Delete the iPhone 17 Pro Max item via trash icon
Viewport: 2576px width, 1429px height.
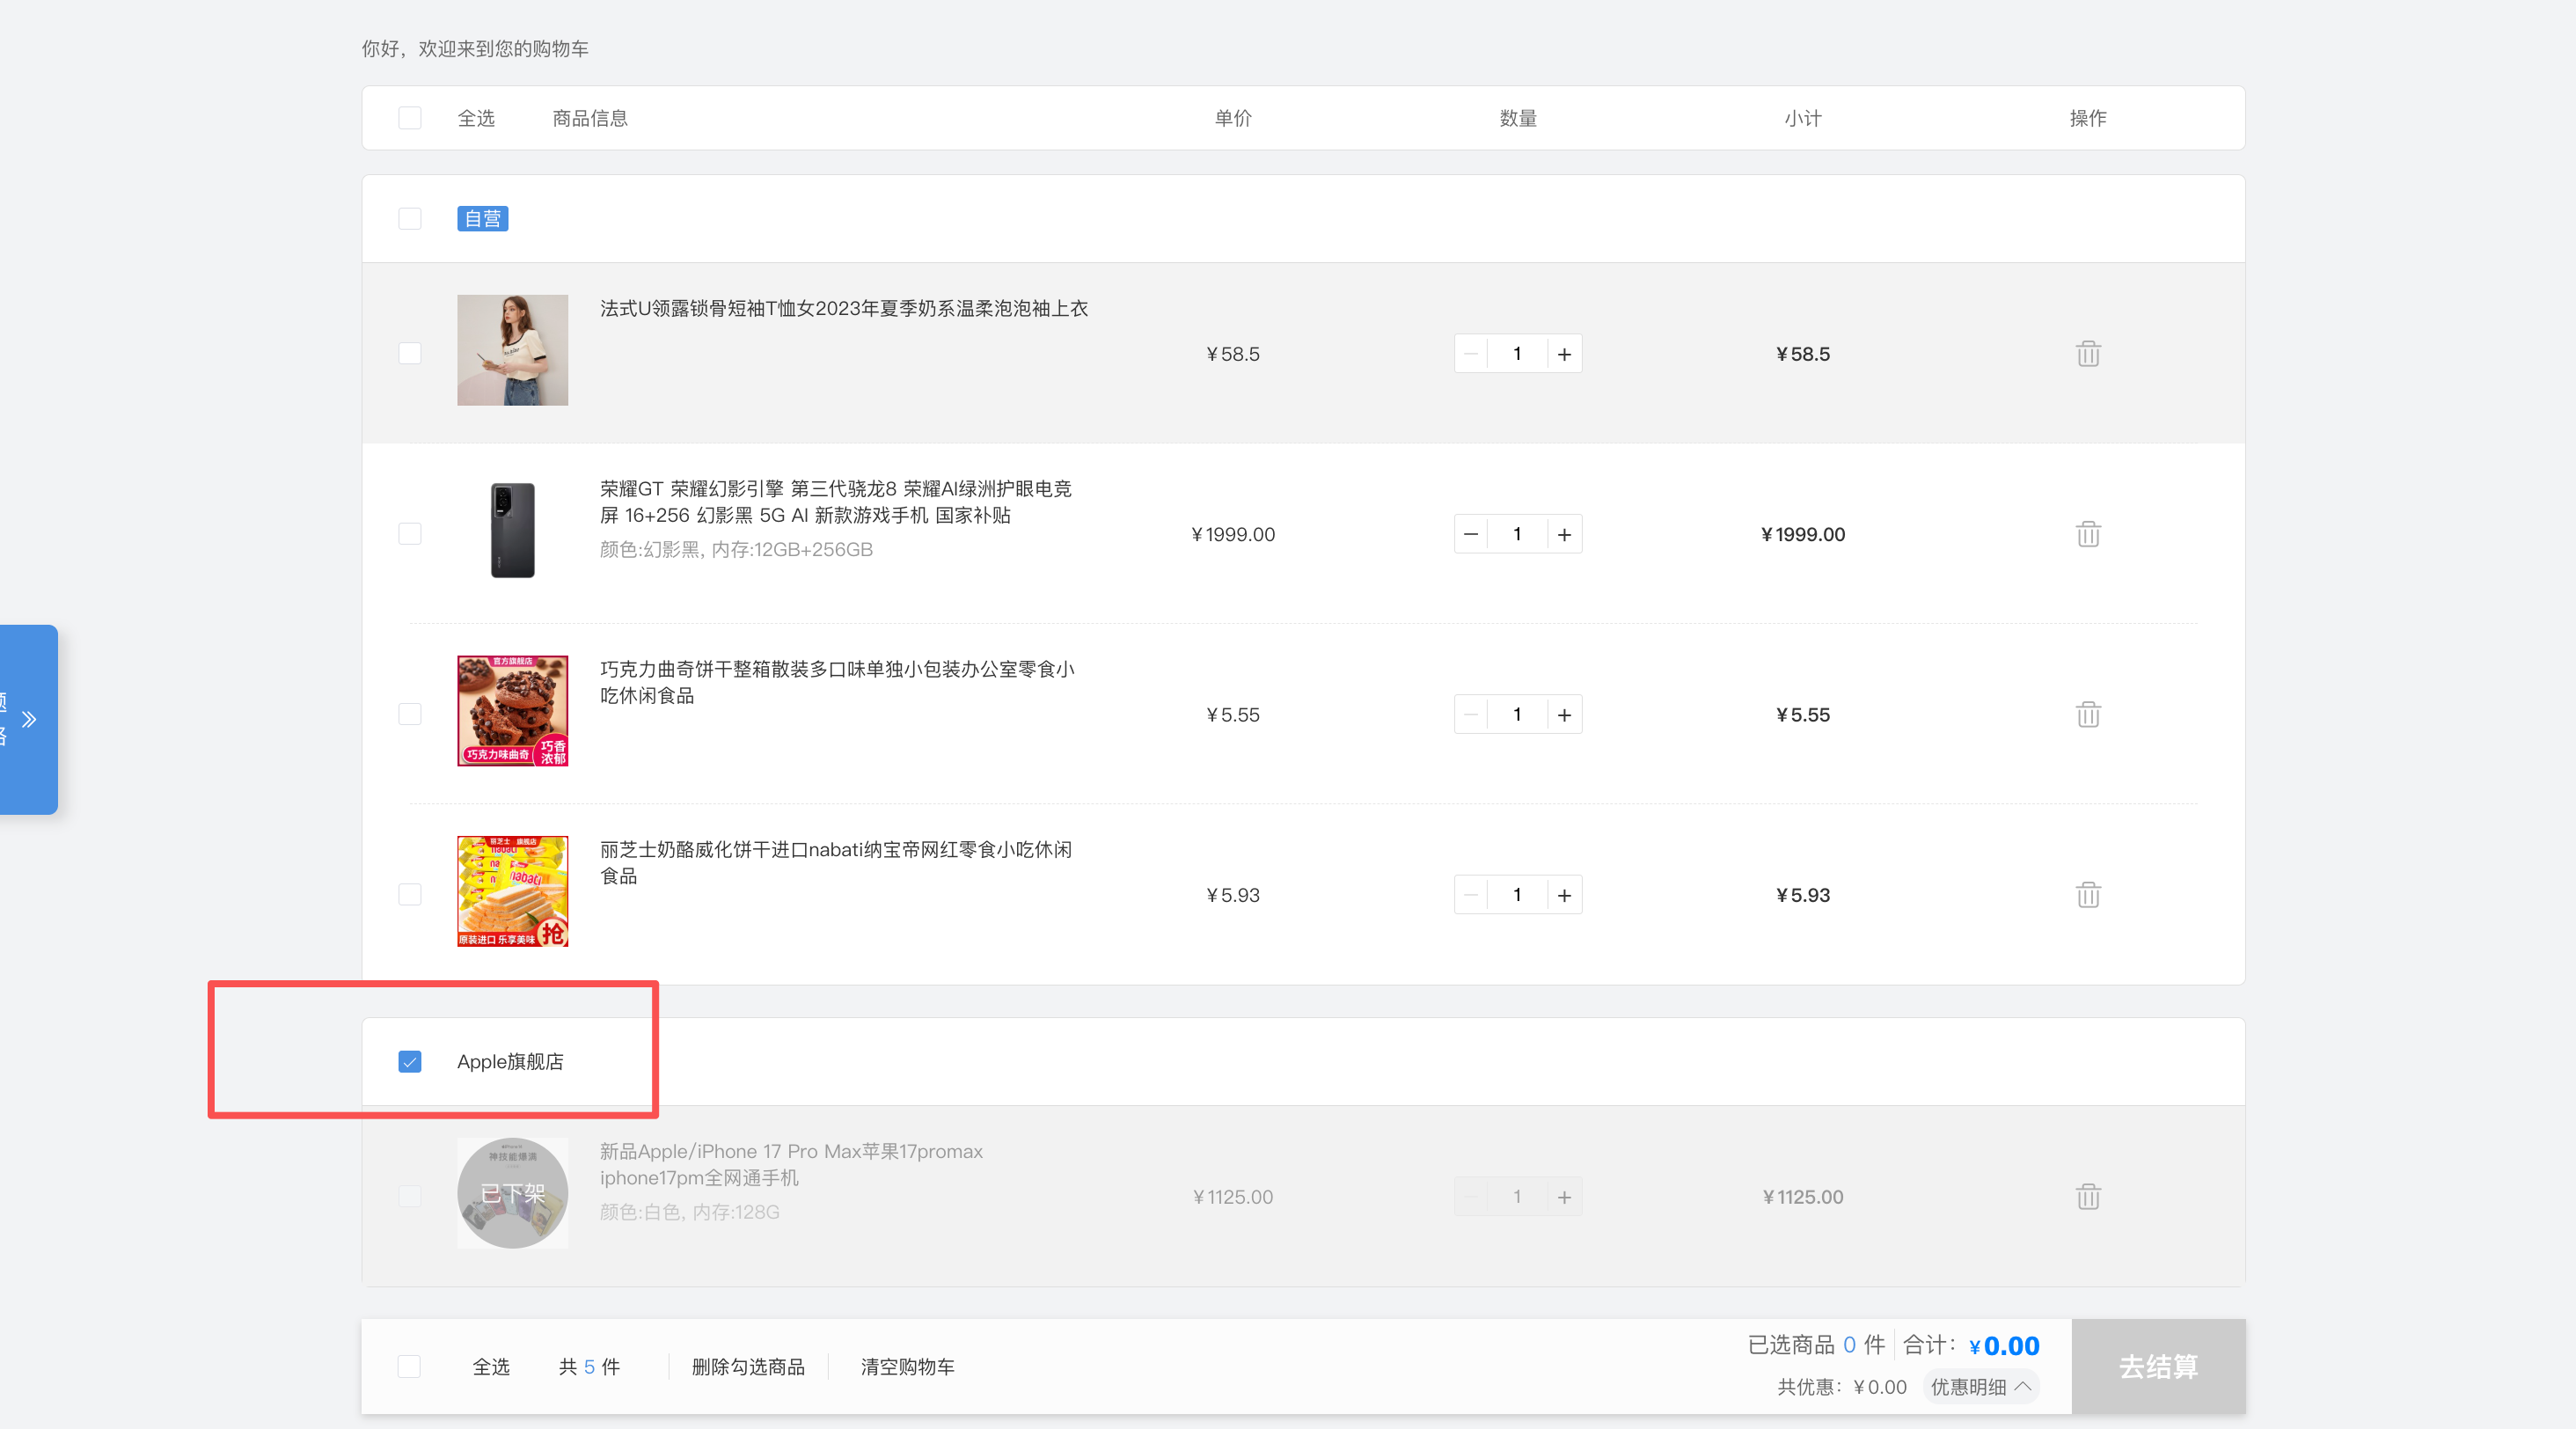click(2087, 1196)
